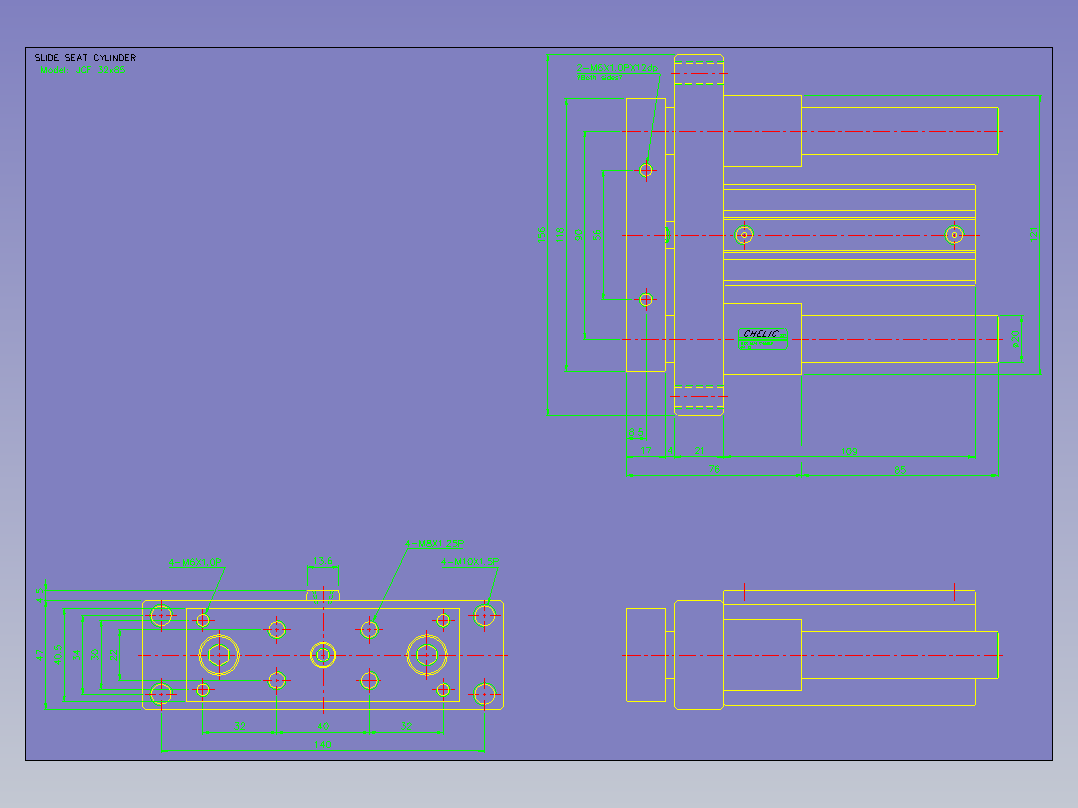Select the 118 vertical dimension text
The height and width of the screenshot is (808, 1078).
(560, 234)
